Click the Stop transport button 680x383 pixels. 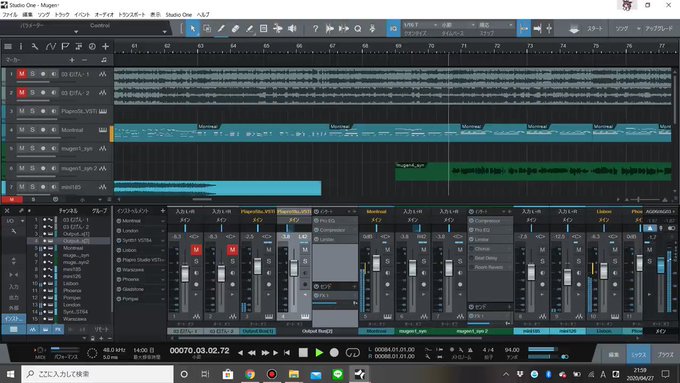pyautogui.click(x=303, y=353)
